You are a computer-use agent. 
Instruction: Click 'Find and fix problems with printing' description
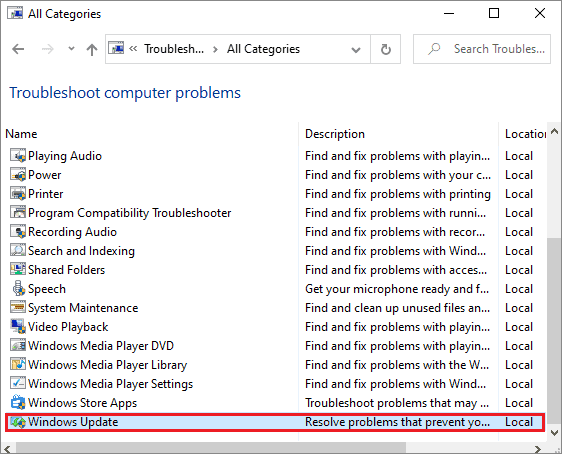tap(397, 194)
